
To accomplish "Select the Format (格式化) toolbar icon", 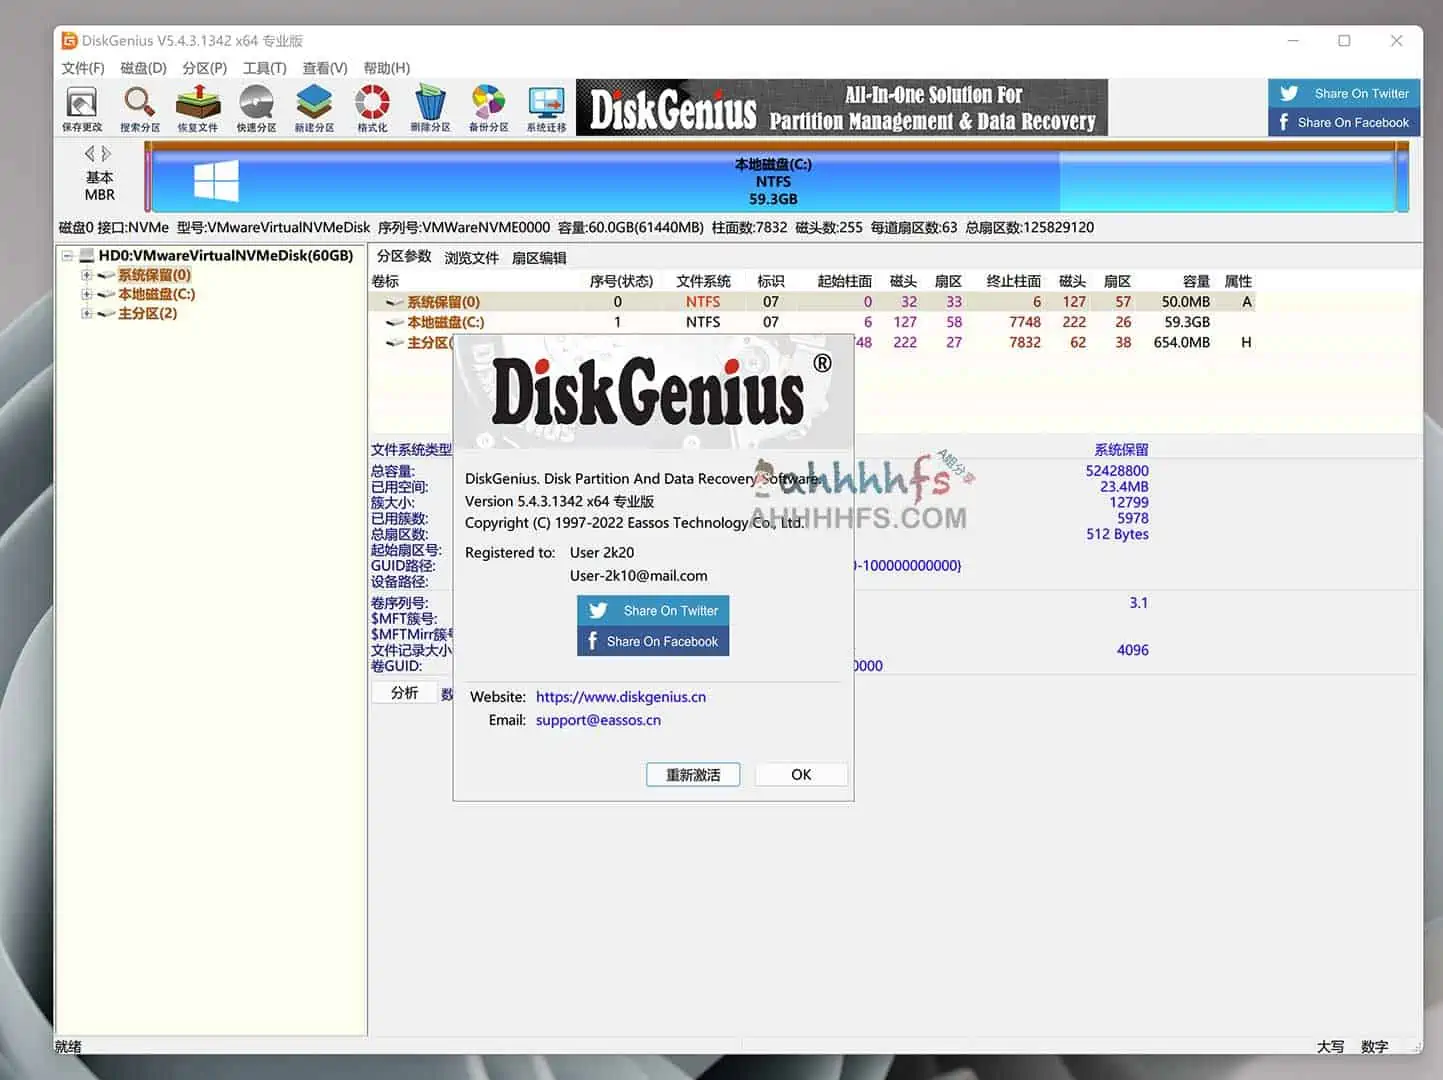I will point(372,108).
